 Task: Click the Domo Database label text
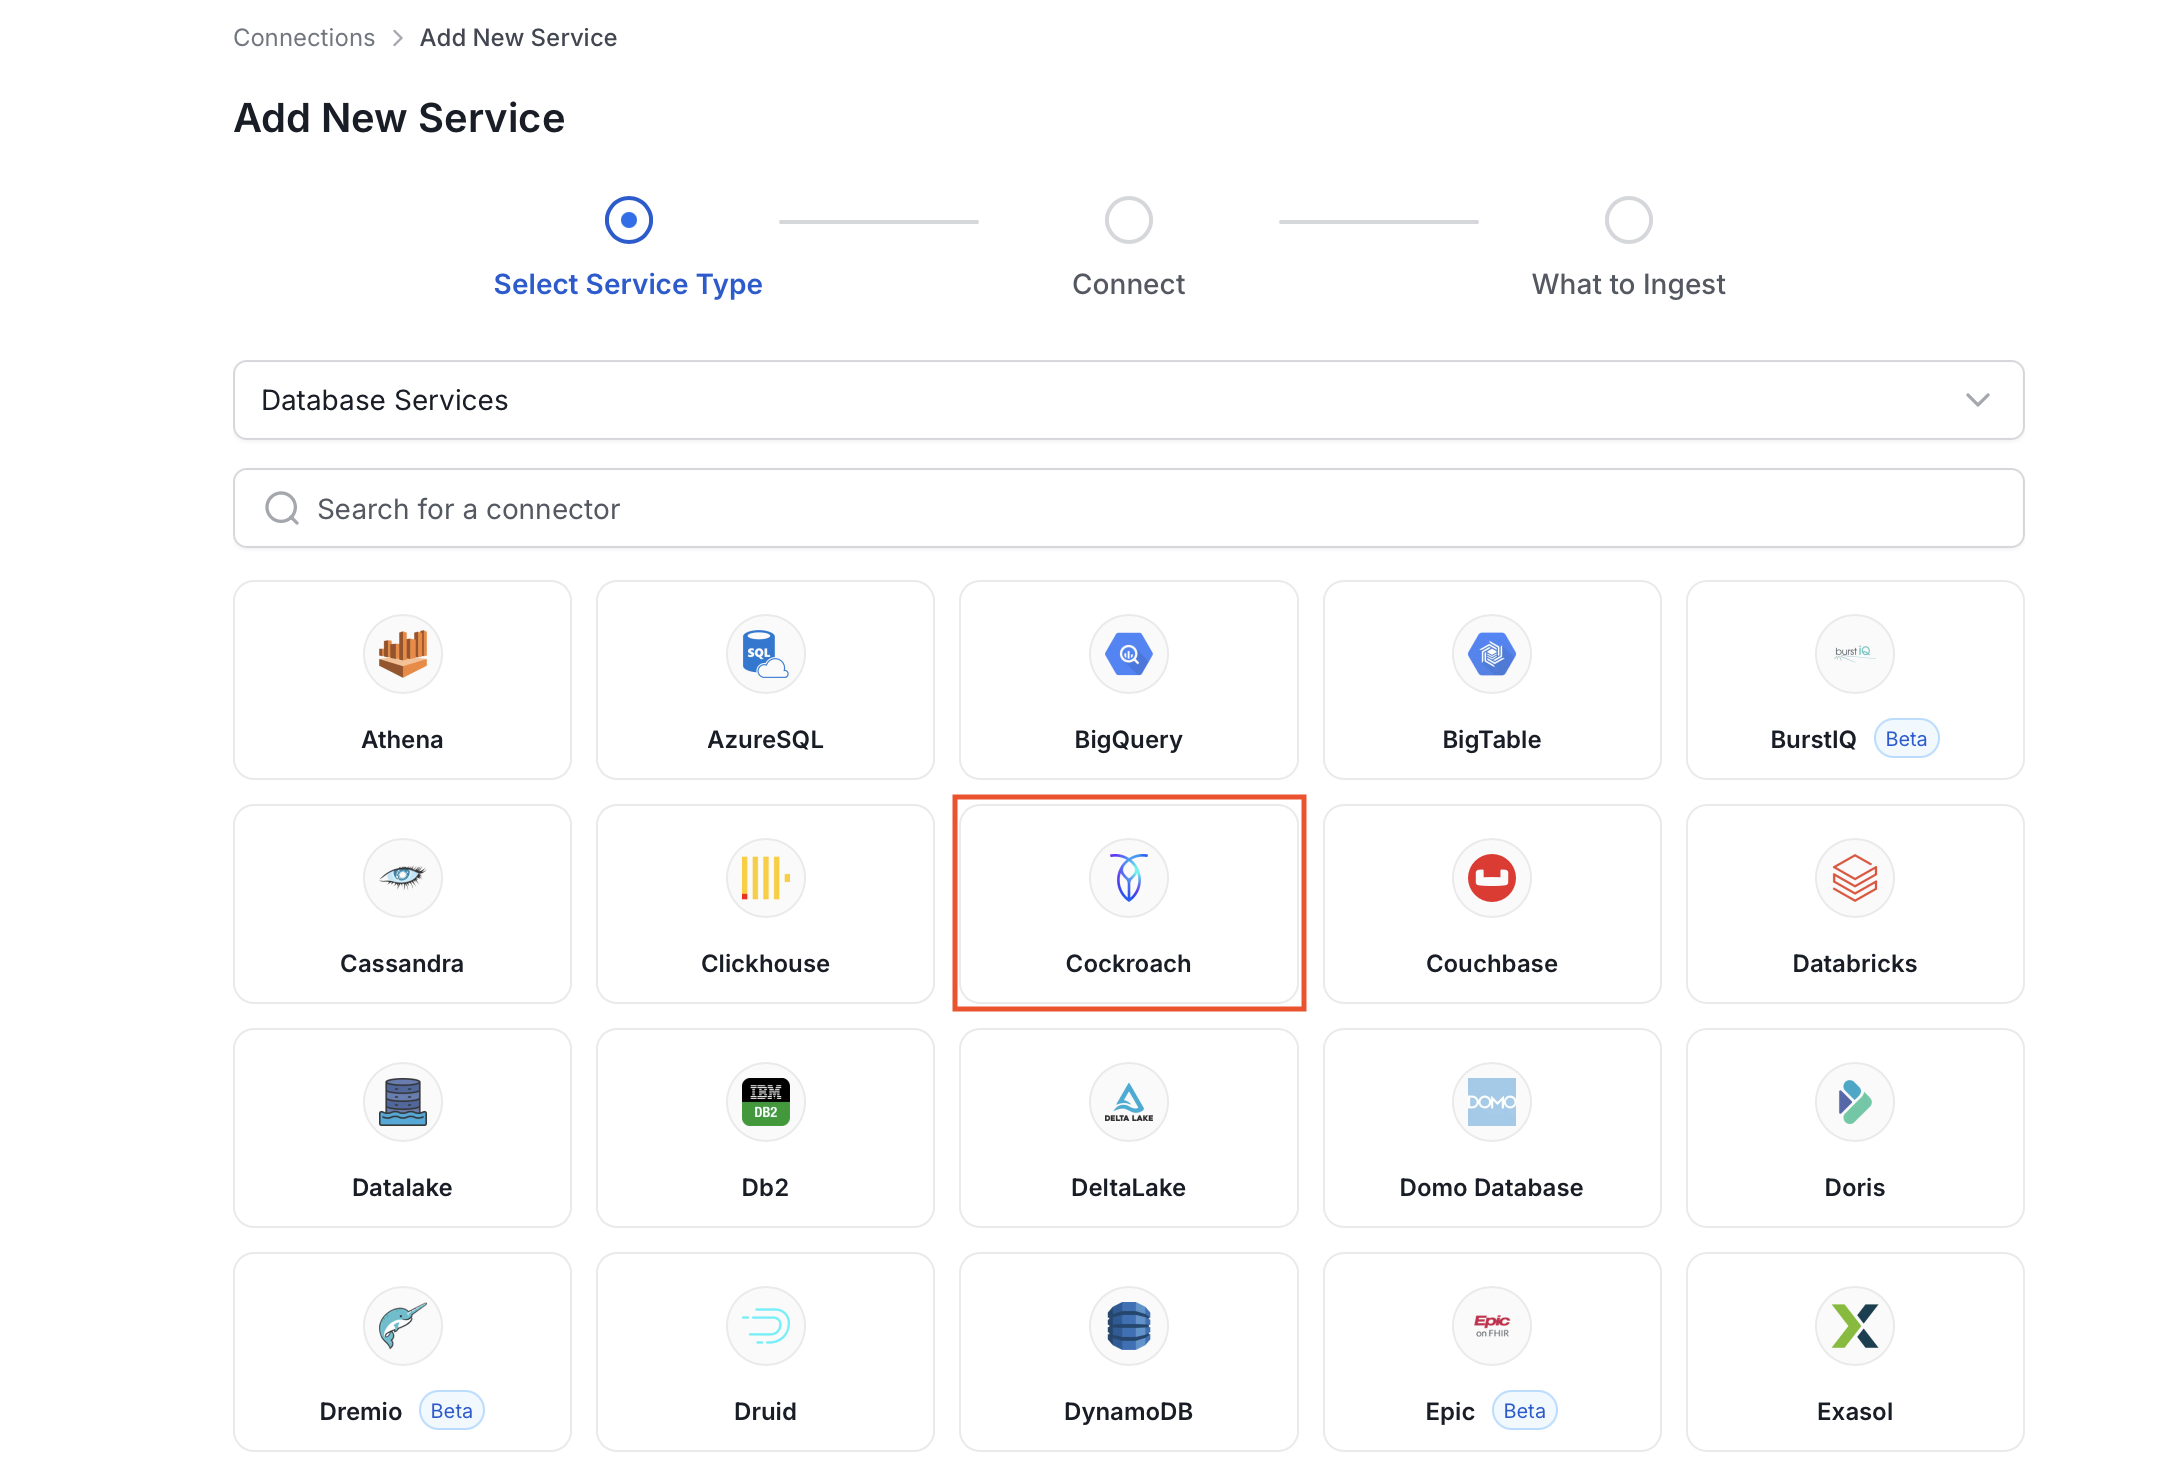pos(1492,1188)
